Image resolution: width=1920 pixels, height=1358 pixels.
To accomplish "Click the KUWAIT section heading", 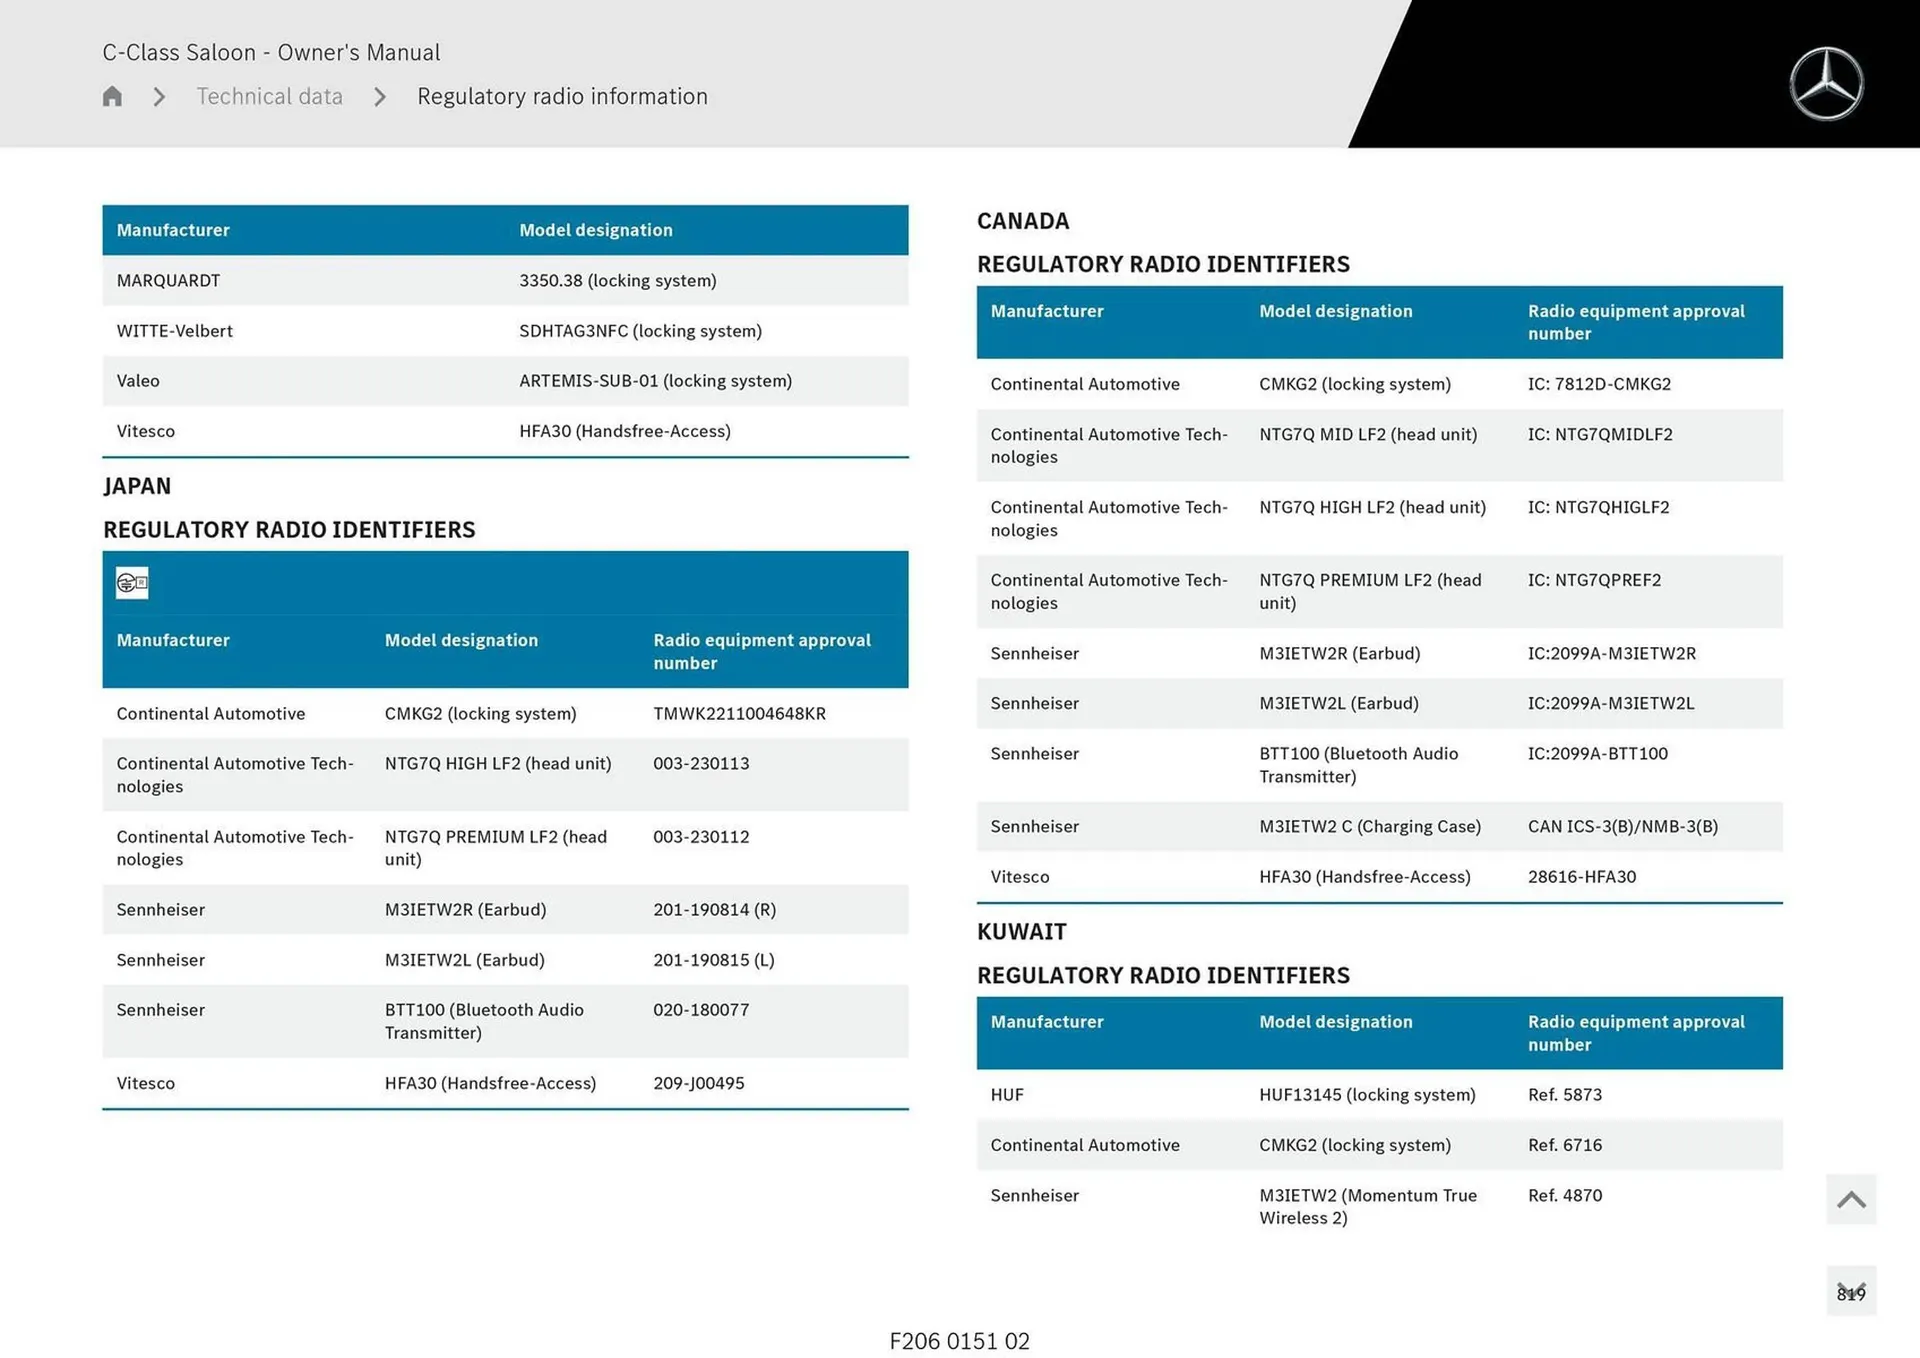I will point(1021,932).
